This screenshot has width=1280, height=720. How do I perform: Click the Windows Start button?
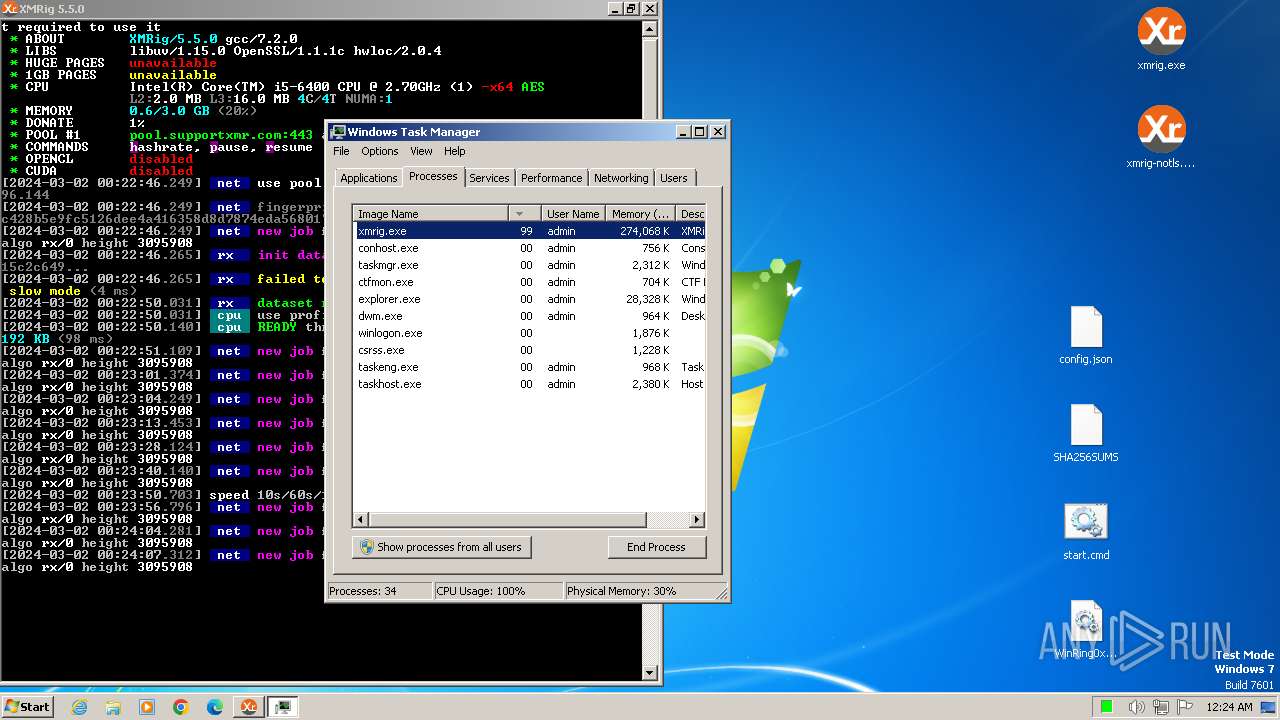click(27, 707)
